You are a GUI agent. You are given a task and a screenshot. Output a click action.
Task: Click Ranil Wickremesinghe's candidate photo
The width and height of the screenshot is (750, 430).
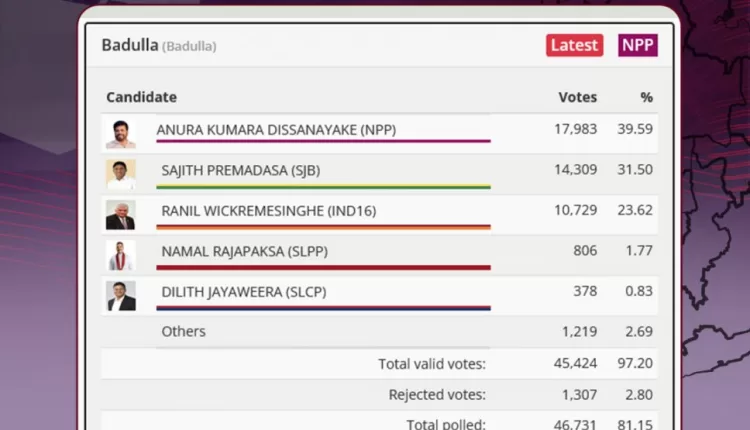pyautogui.click(x=121, y=215)
